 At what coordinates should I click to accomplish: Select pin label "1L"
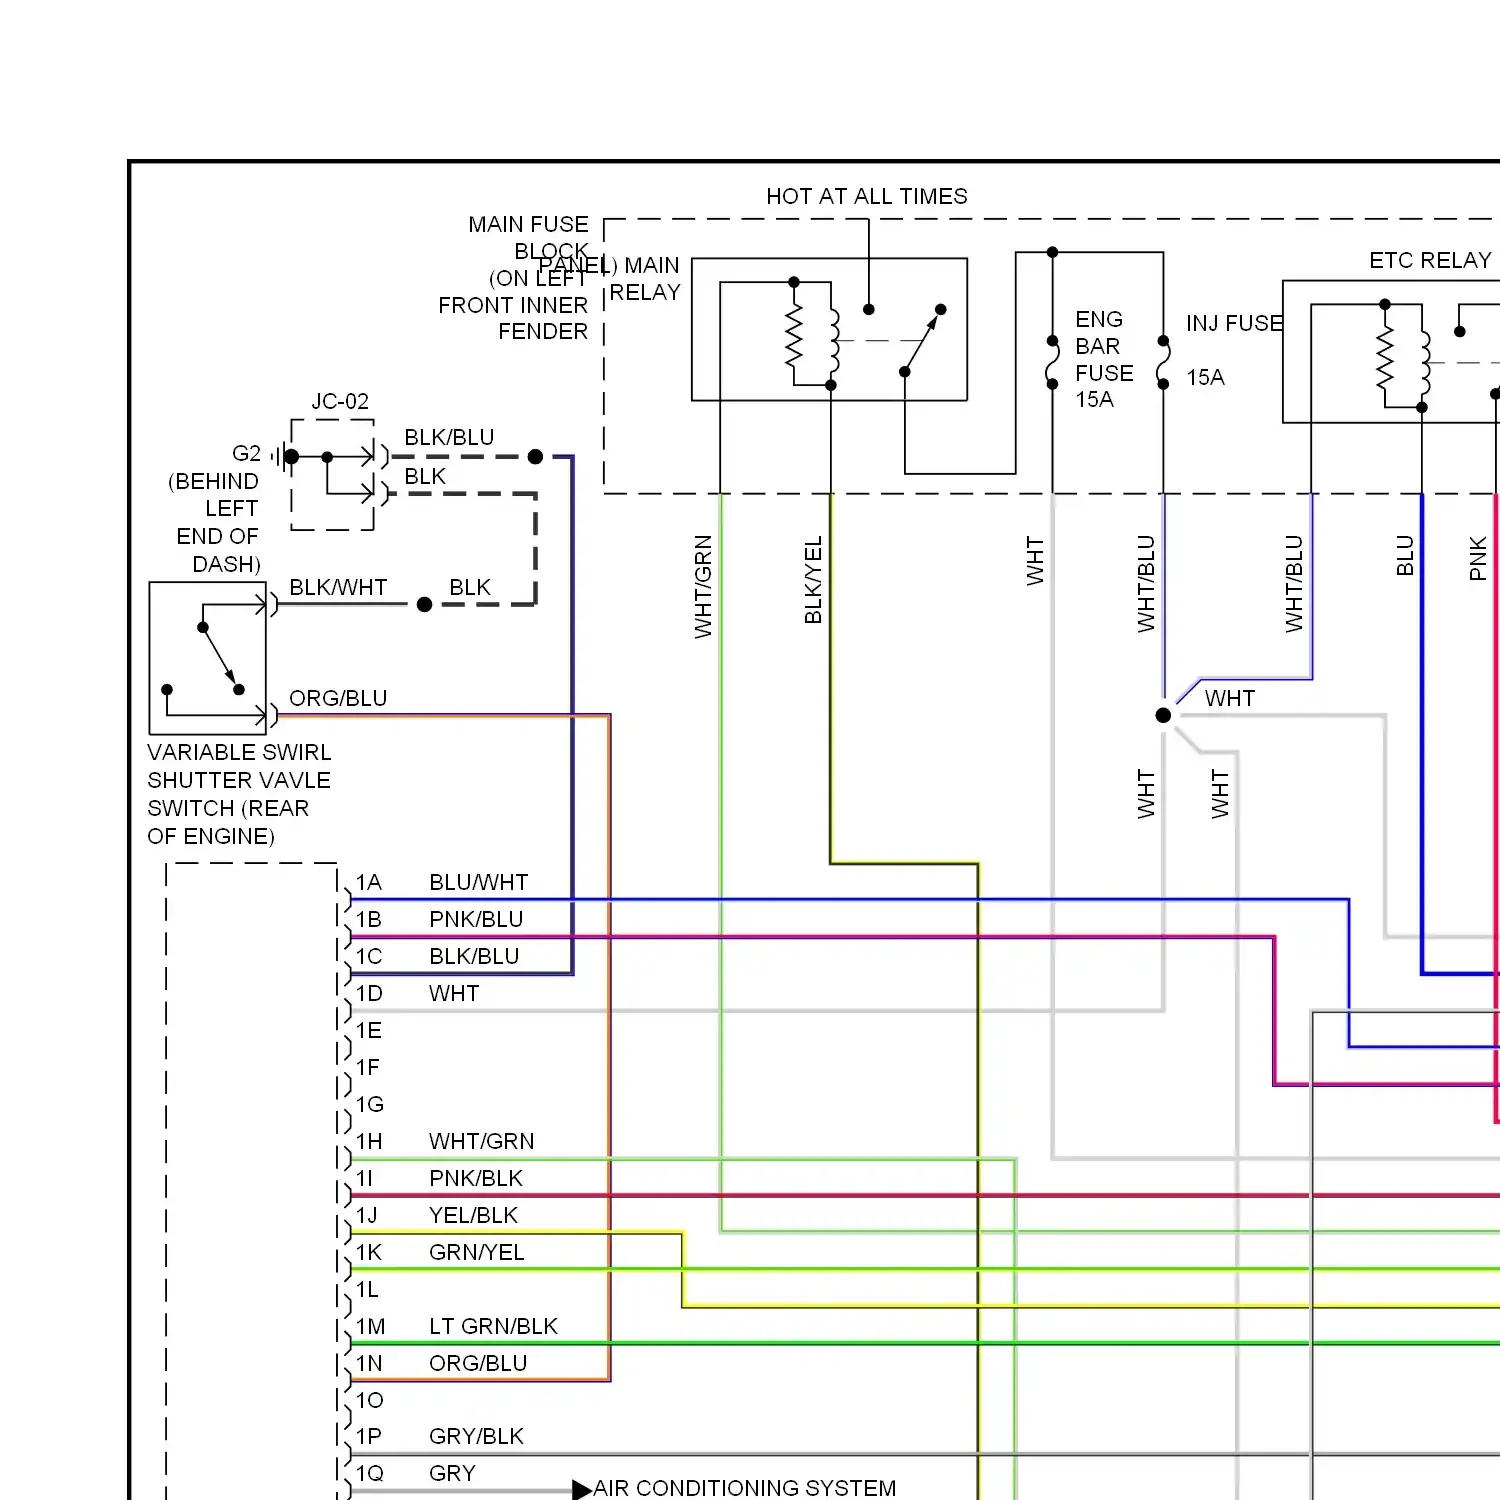[x=367, y=1289]
